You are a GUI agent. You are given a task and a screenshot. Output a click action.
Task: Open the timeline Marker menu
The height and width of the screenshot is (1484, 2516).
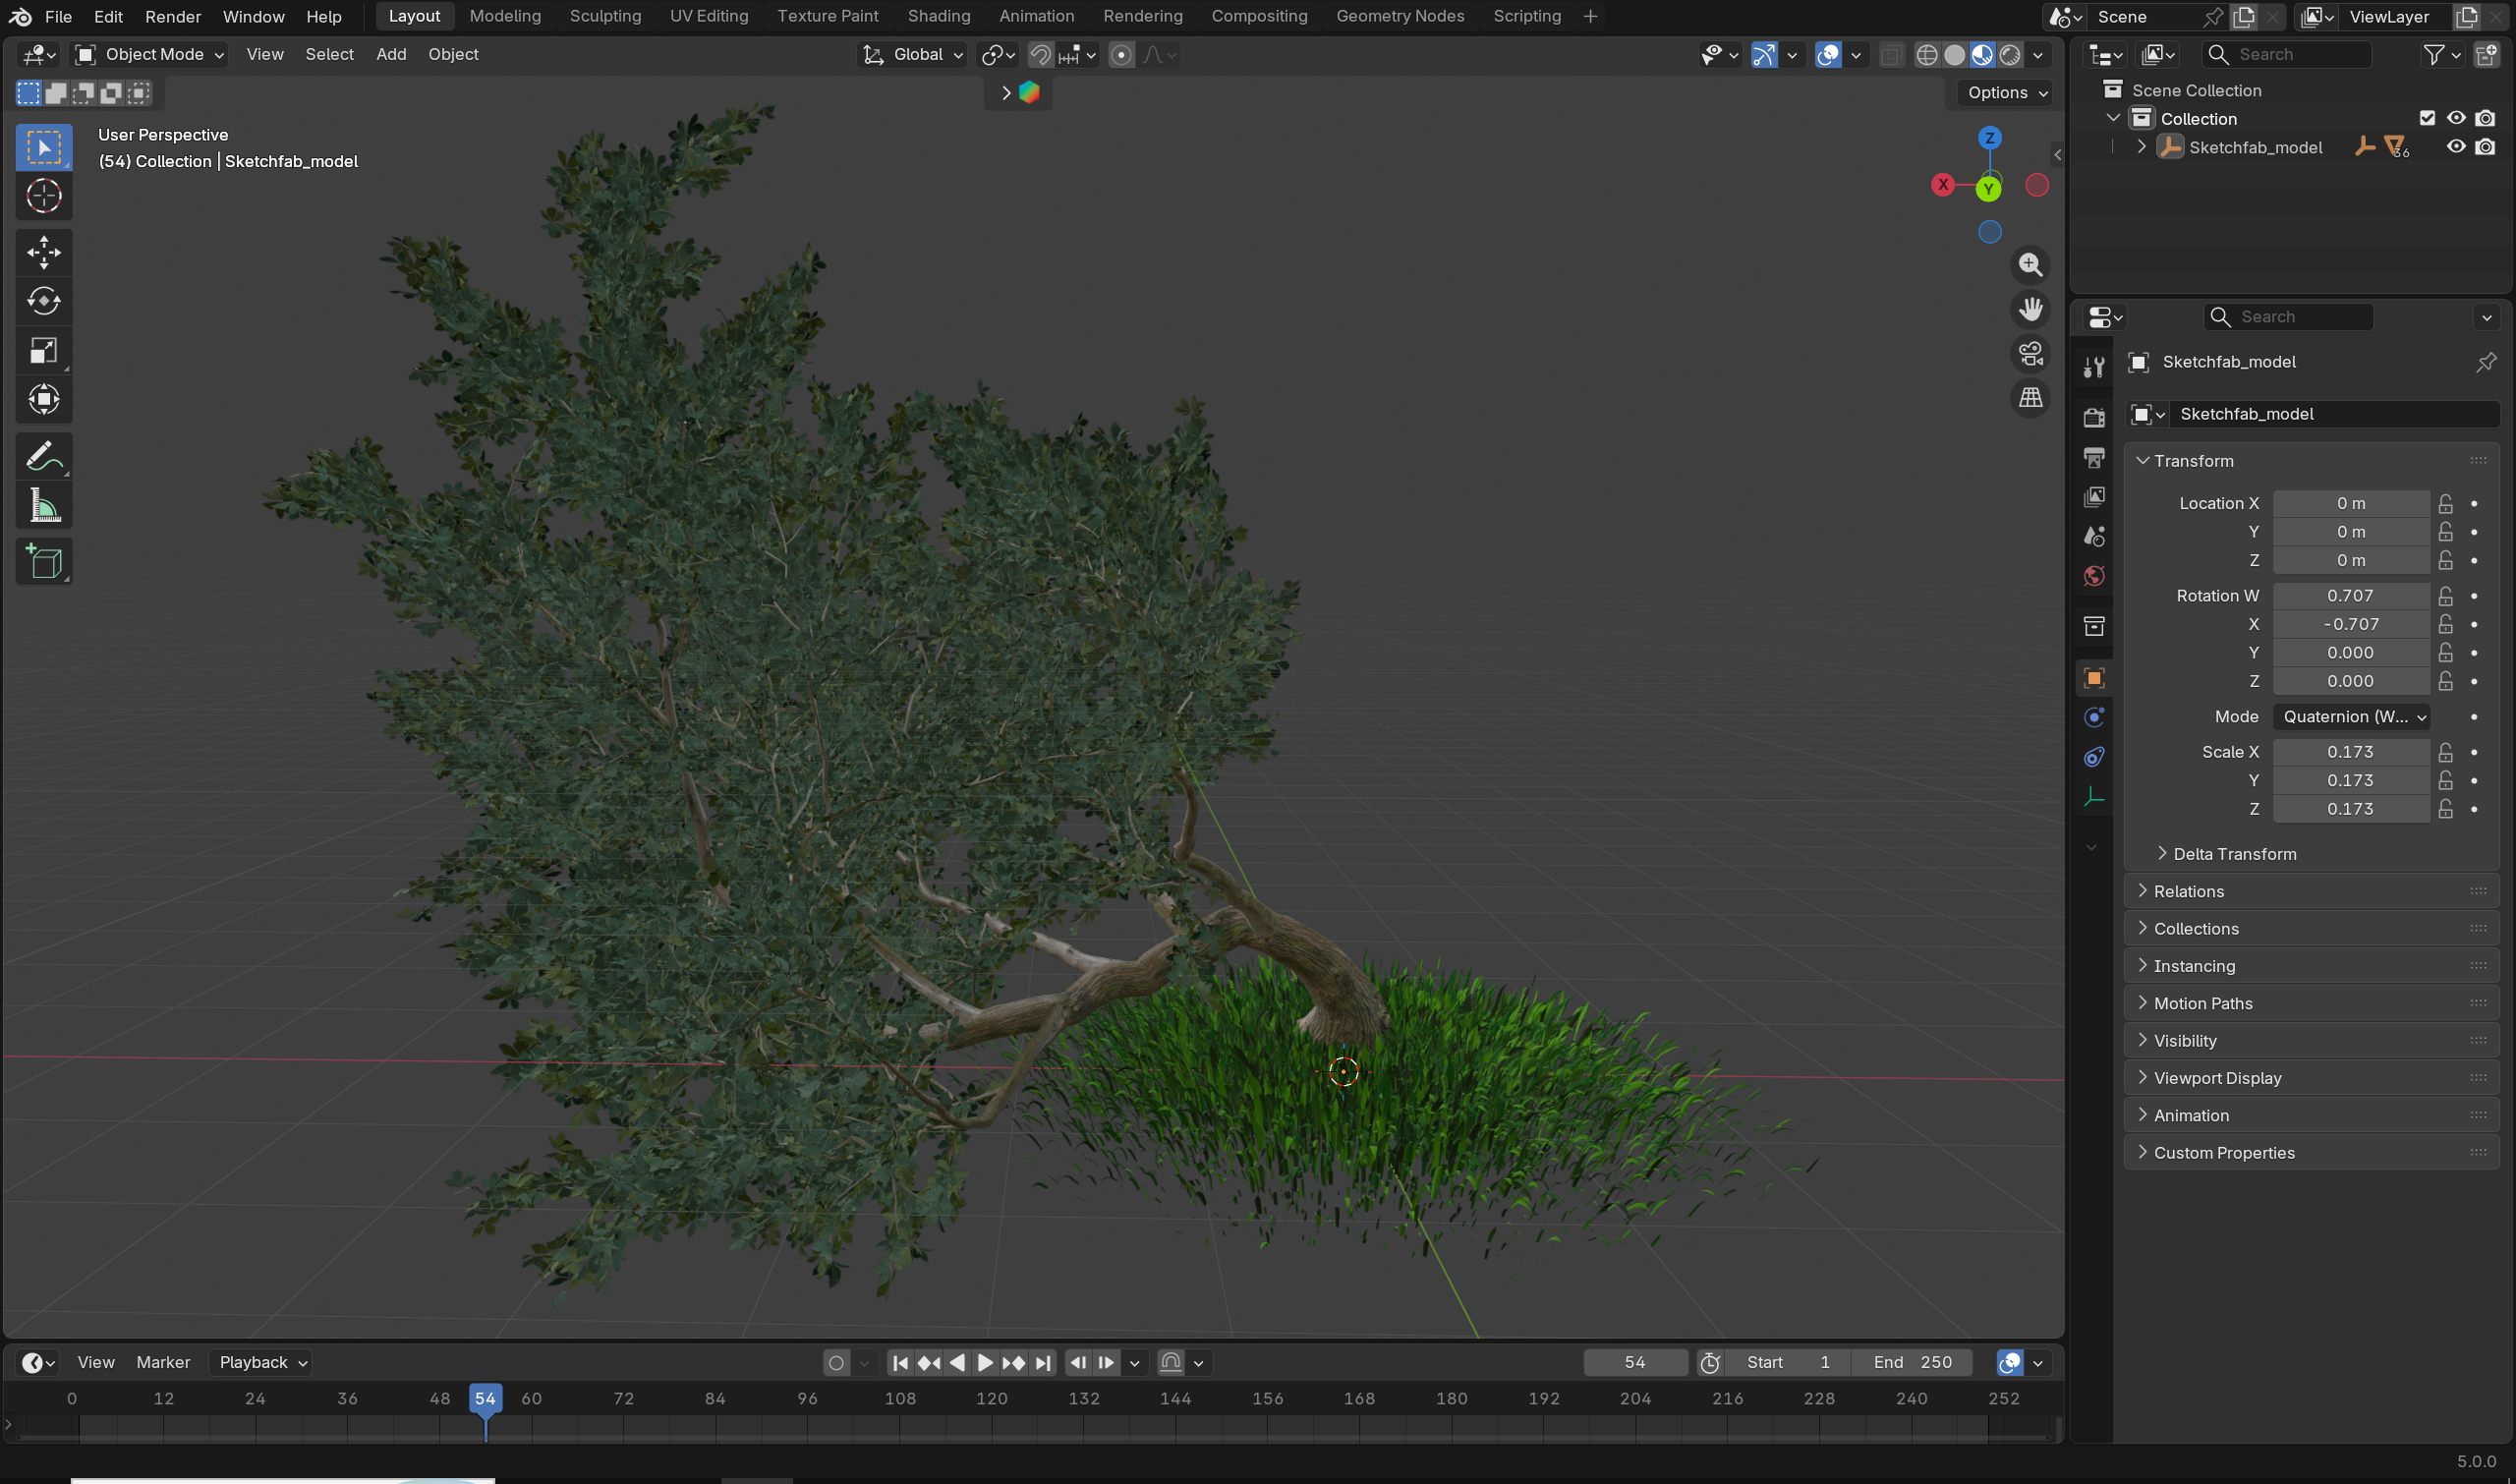(163, 1363)
